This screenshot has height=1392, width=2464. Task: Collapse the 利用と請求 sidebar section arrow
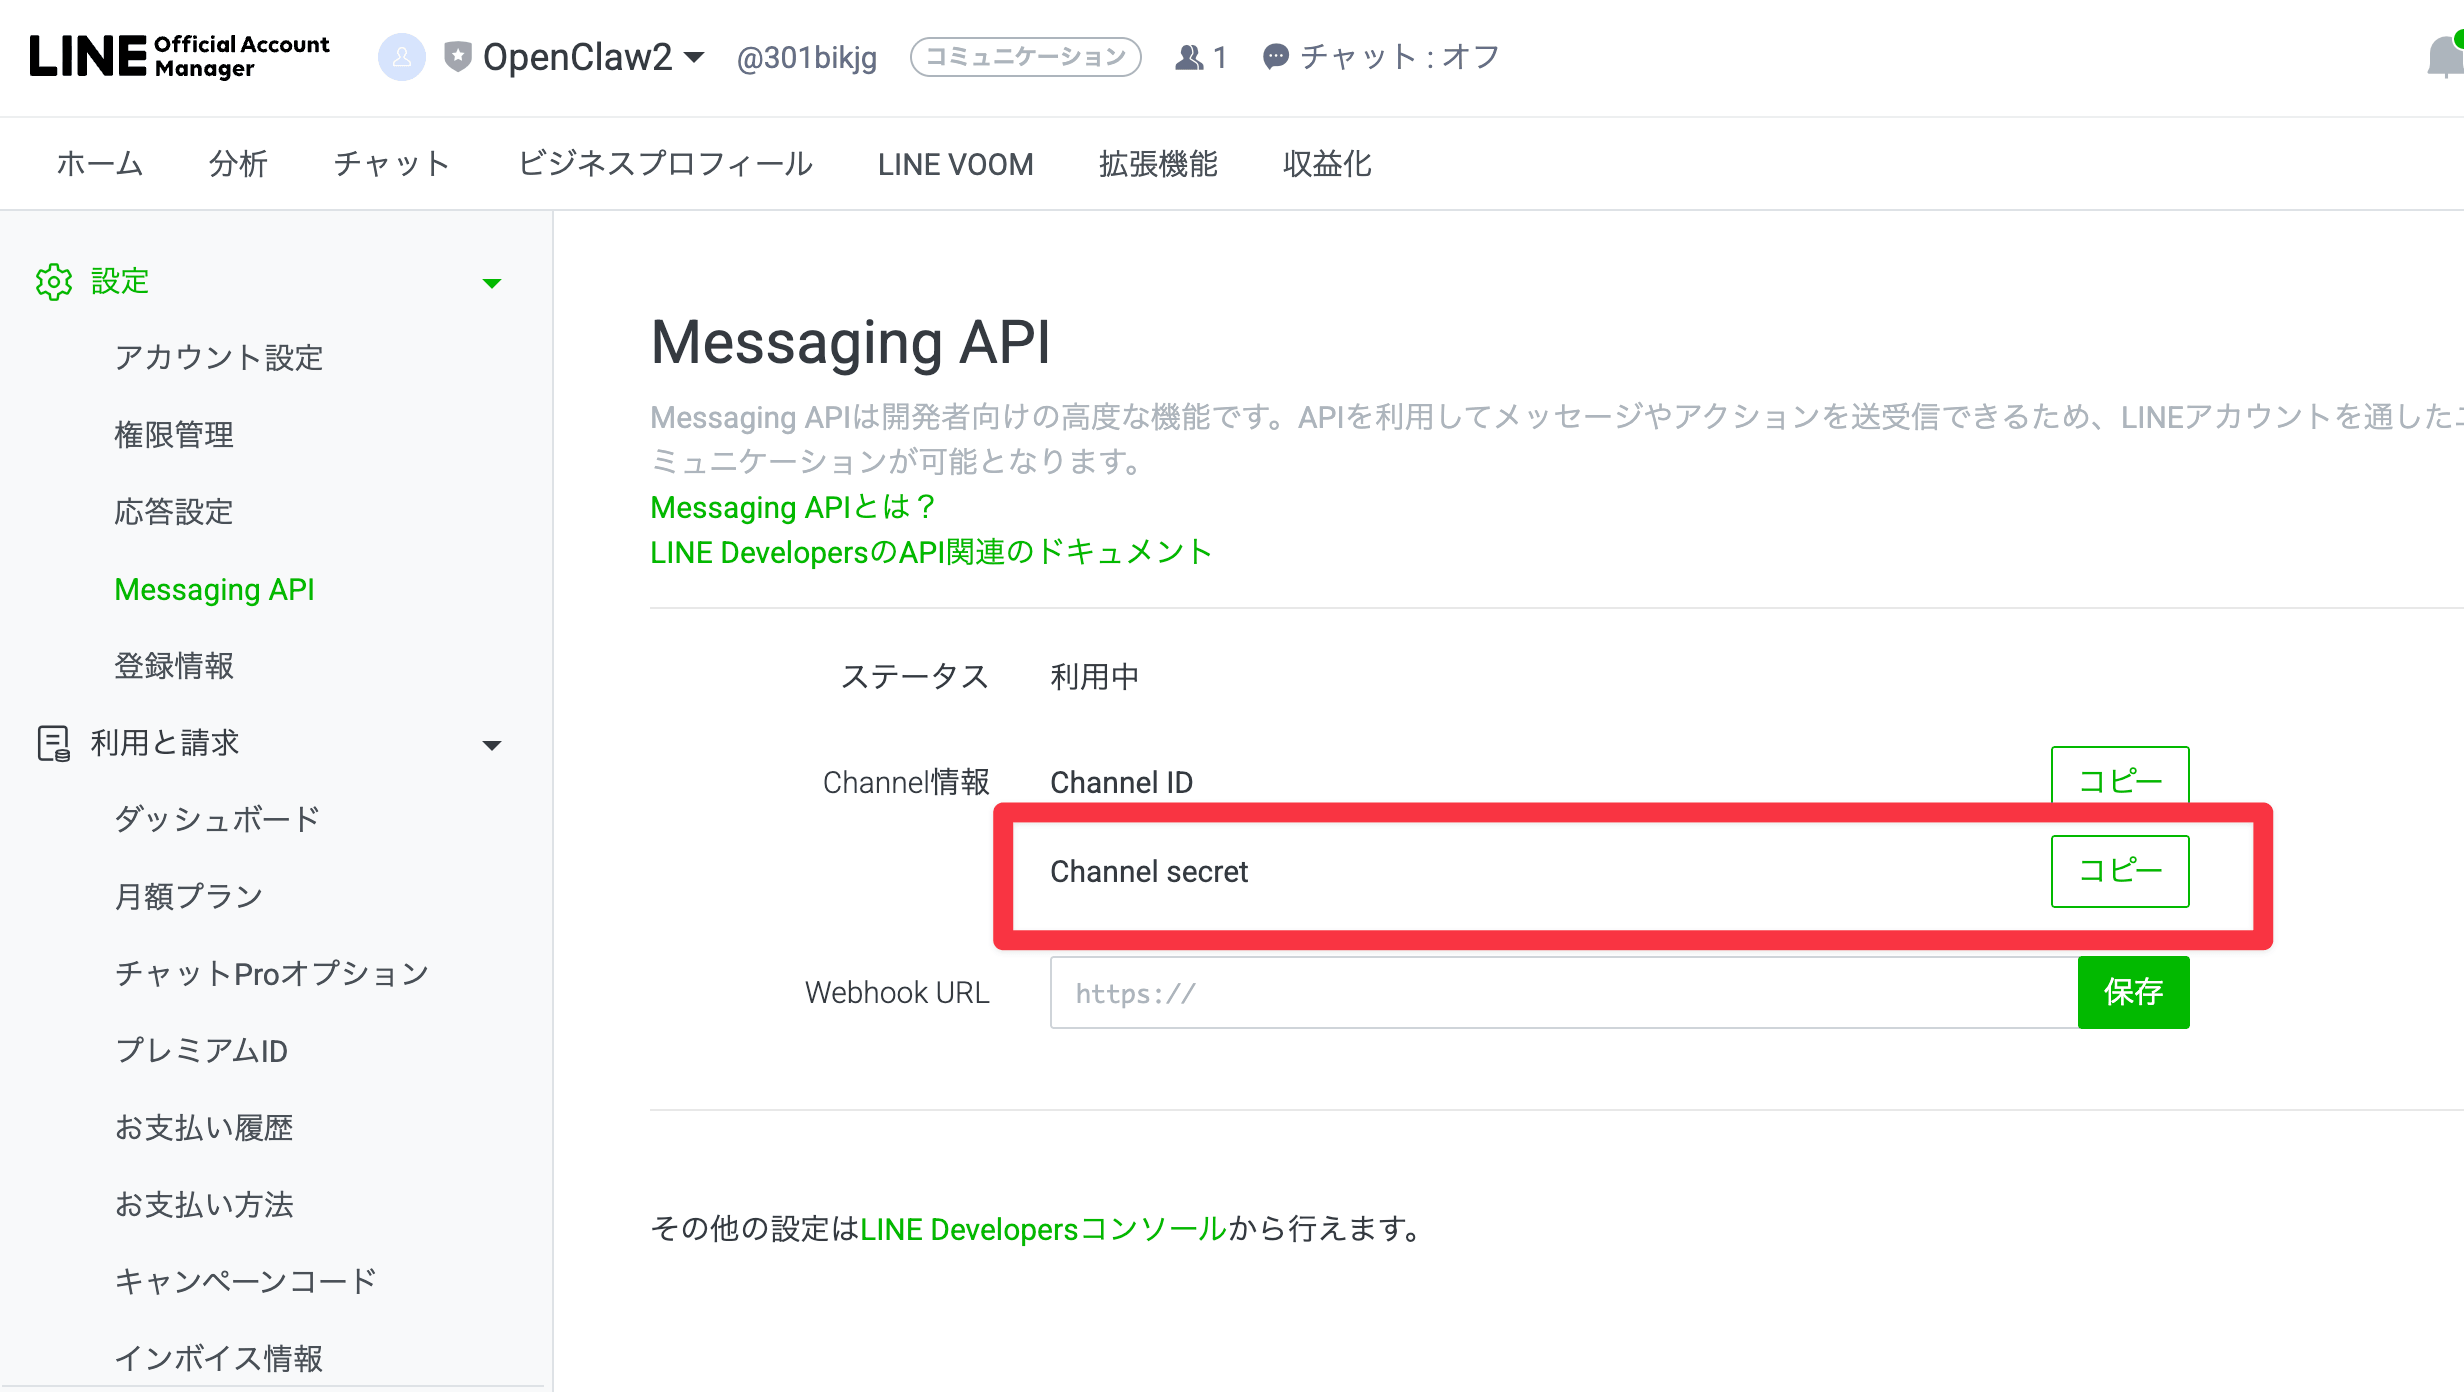click(x=491, y=745)
